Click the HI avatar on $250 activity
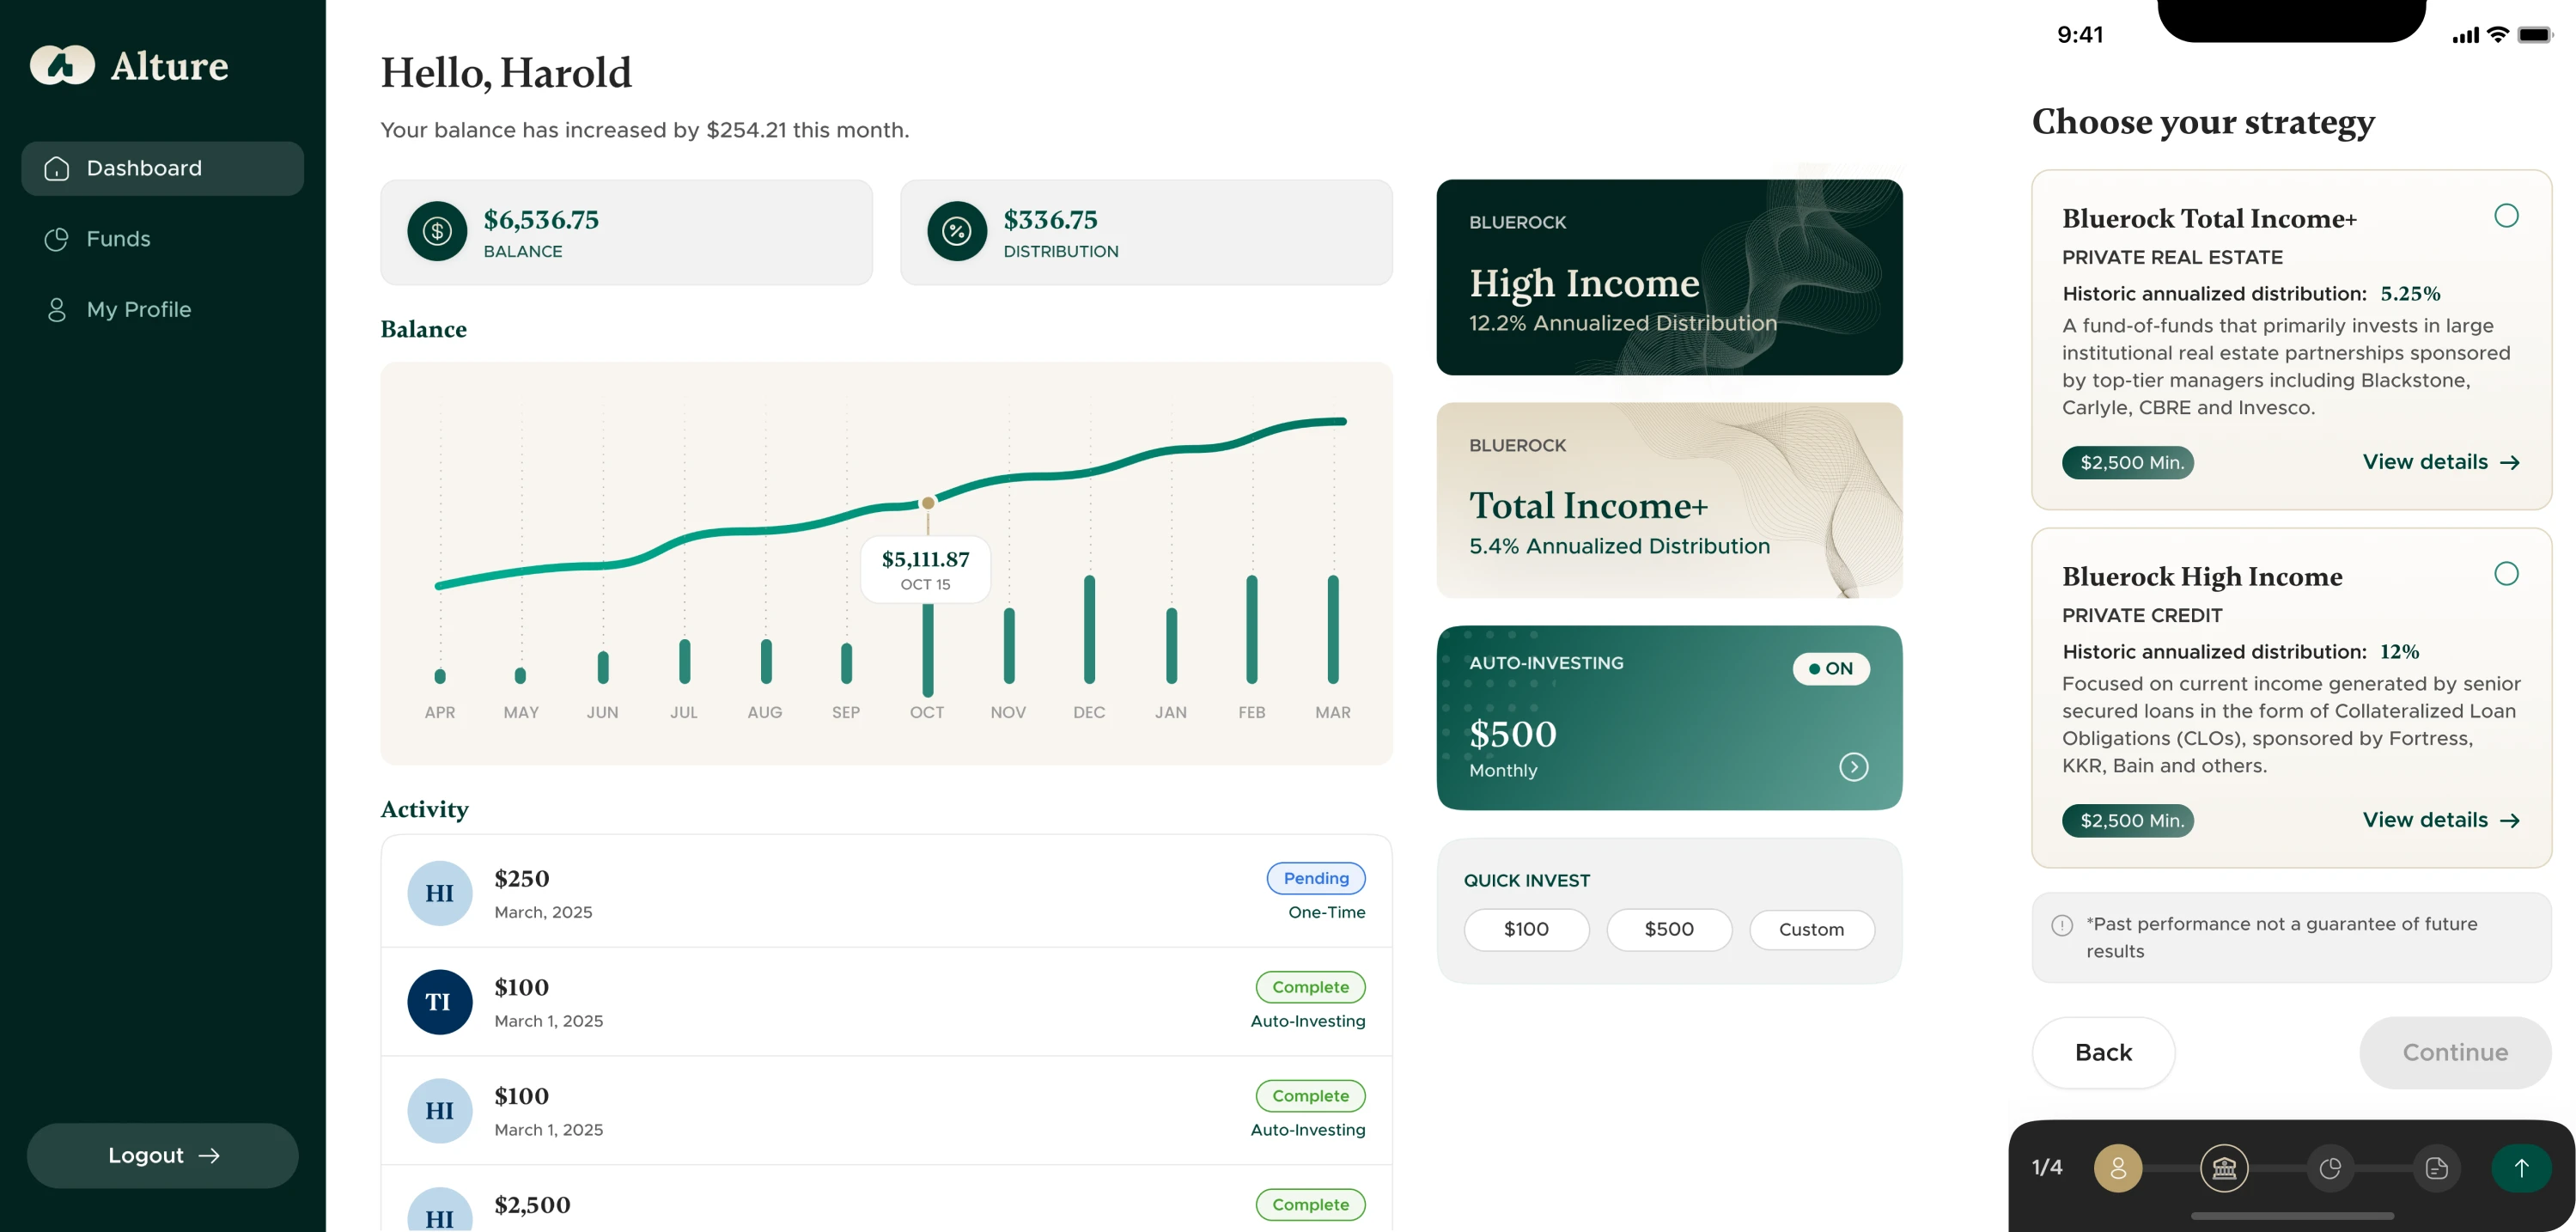The image size is (2576, 1232). [439, 893]
